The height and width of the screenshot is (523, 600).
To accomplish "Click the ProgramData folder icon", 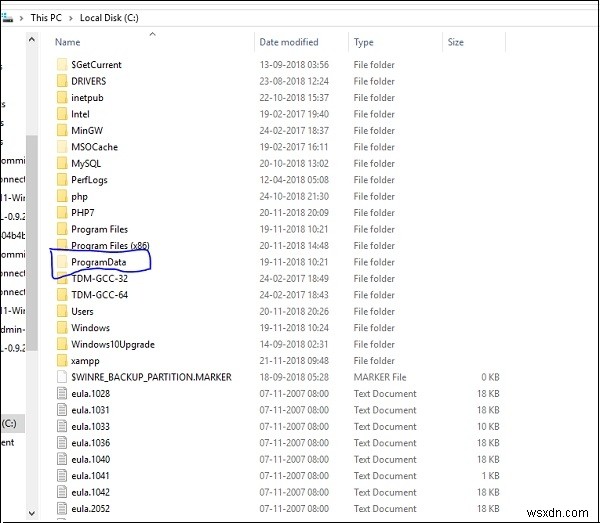I will point(62,262).
